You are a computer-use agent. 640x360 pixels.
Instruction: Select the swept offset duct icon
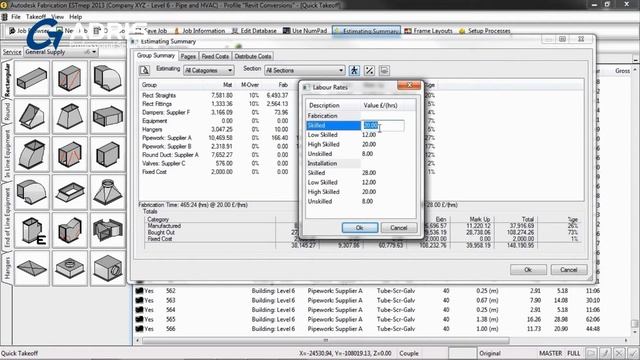[x=32, y=154]
